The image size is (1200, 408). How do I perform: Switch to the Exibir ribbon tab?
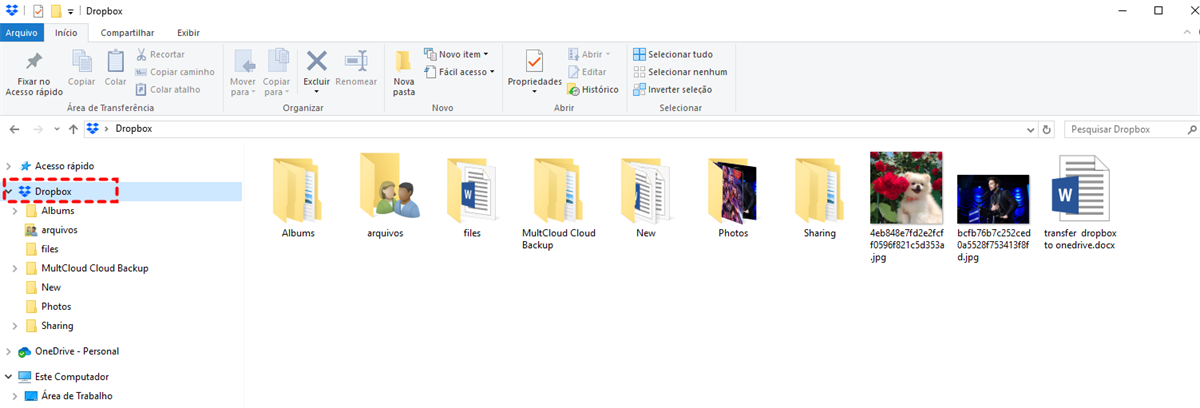(188, 33)
